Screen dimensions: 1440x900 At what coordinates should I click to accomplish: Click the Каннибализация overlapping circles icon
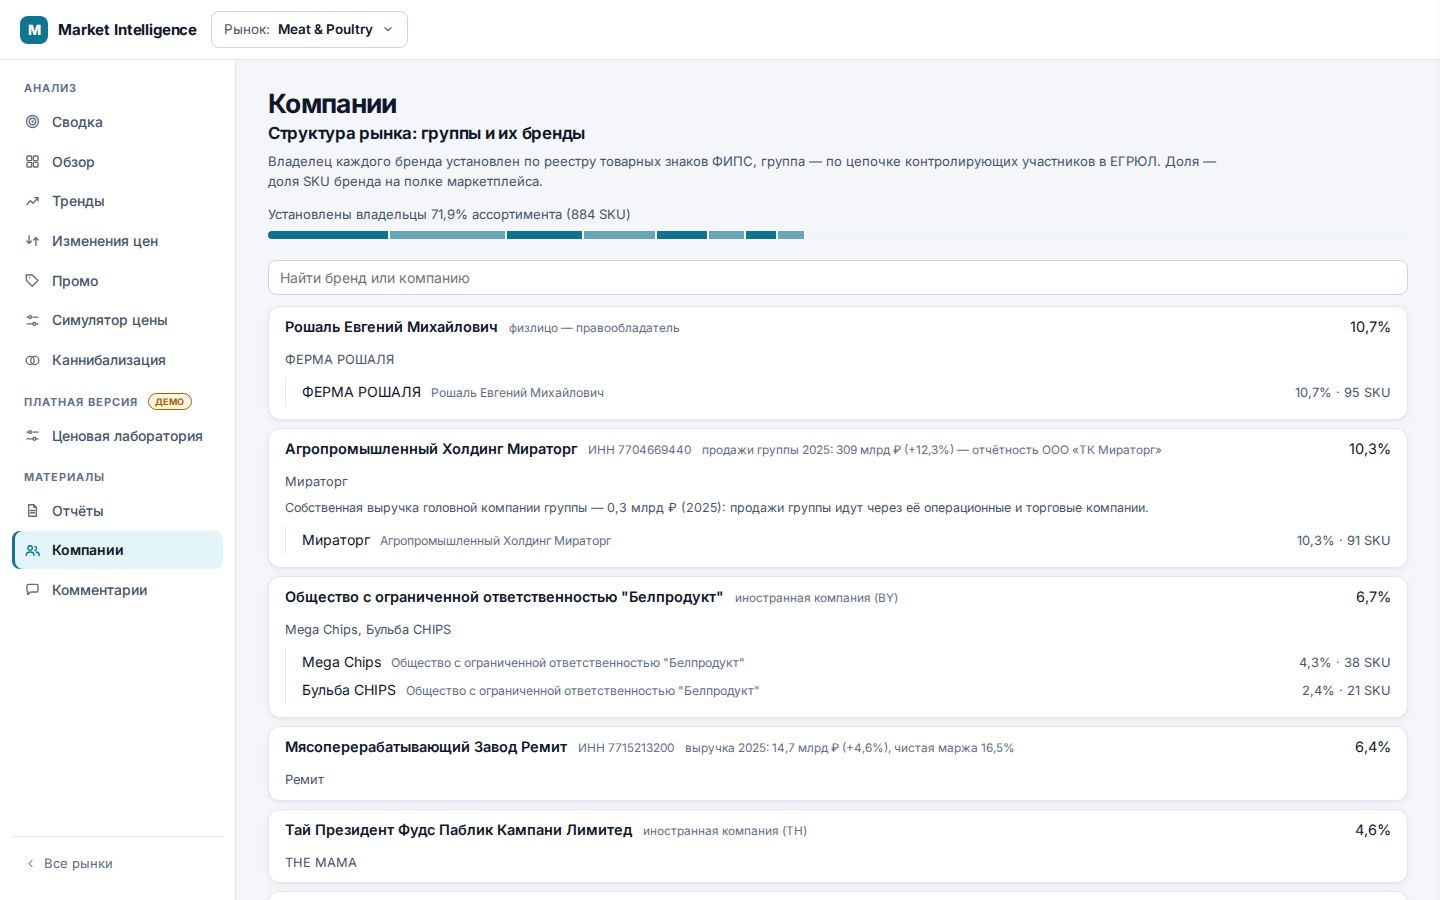(x=33, y=360)
